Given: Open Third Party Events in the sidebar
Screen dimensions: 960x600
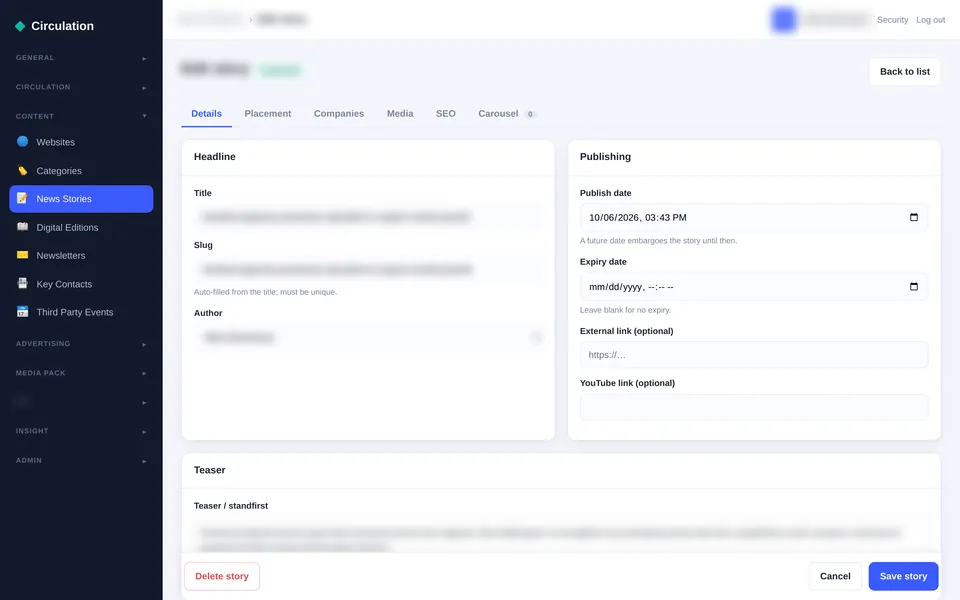Looking at the screenshot, I should [x=81, y=312].
